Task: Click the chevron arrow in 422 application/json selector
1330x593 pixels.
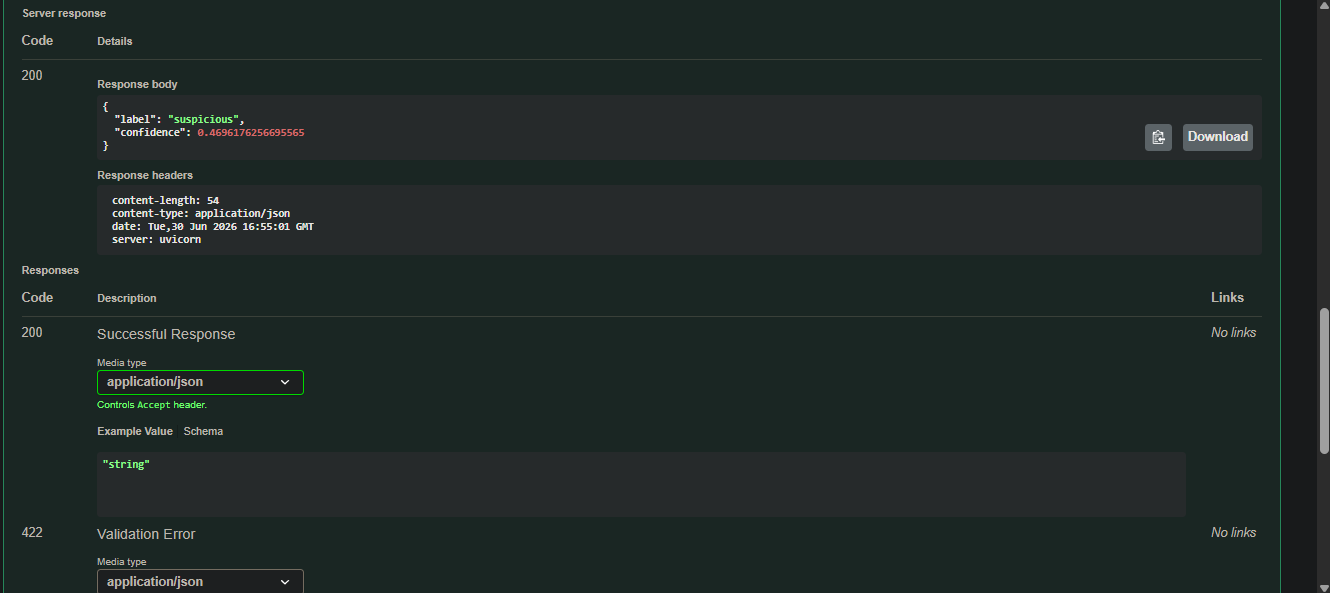Action: pyautogui.click(x=285, y=582)
